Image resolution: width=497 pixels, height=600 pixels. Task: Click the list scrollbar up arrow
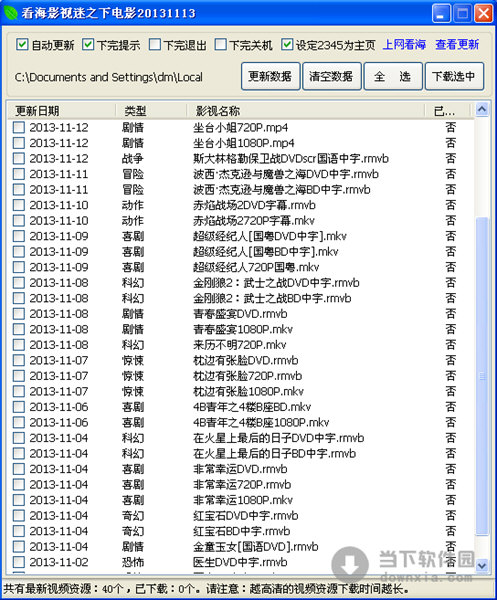tap(482, 110)
